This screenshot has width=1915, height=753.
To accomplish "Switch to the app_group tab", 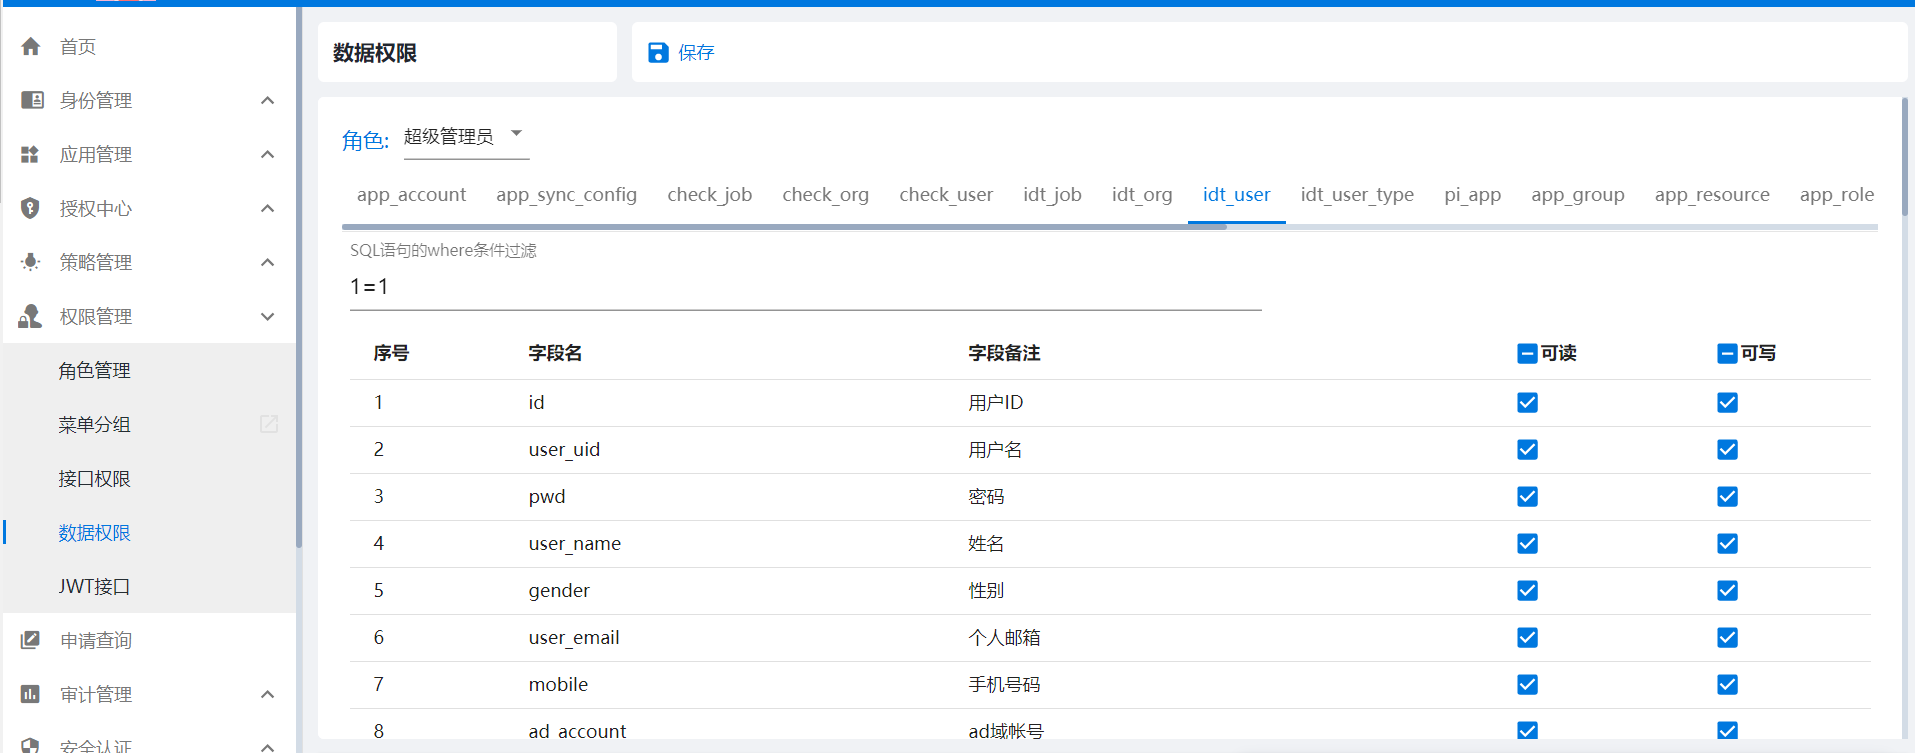I will coord(1577,195).
